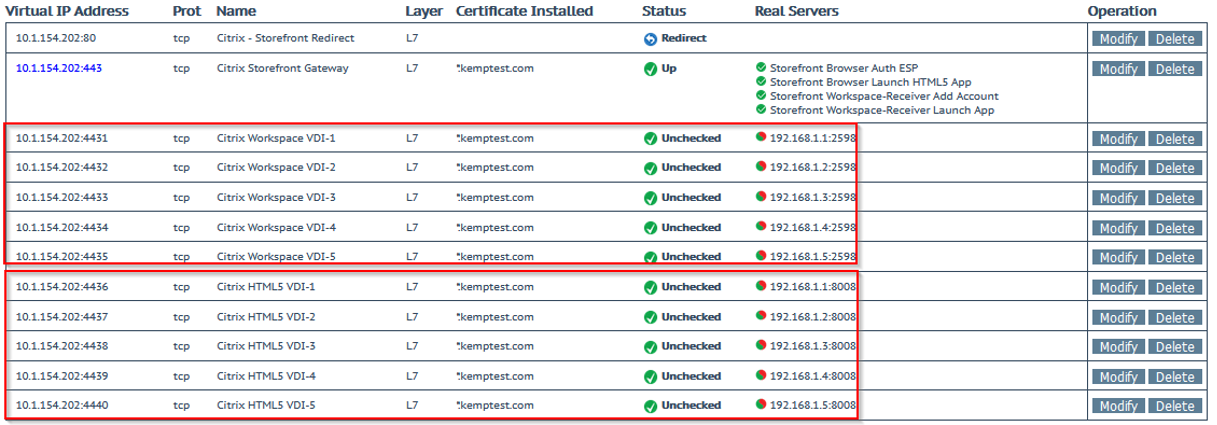Click the green Up status icon
Screen dimensions: 1217x425
tap(650, 70)
